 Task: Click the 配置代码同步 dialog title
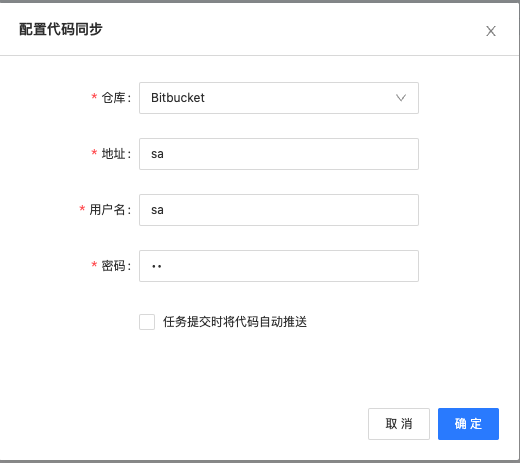click(x=61, y=29)
